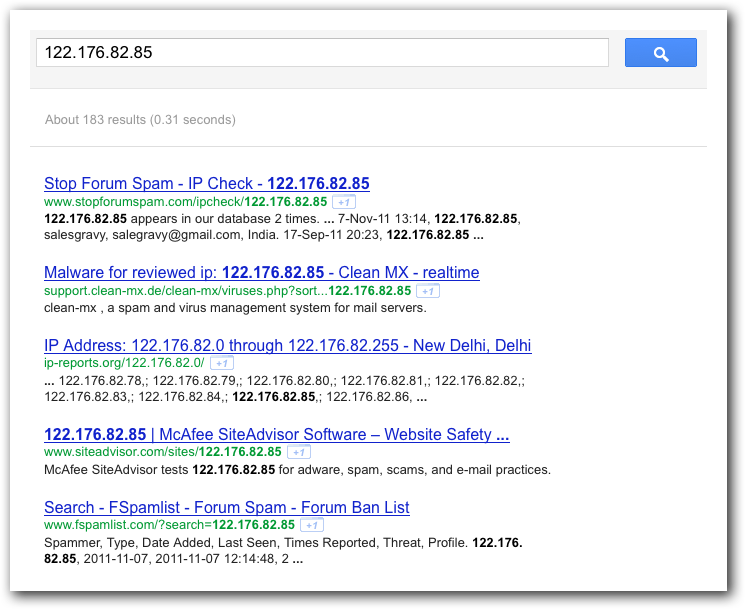Click +1 beside the siteadvisor.com URL
745x609 pixels.
tap(299, 452)
